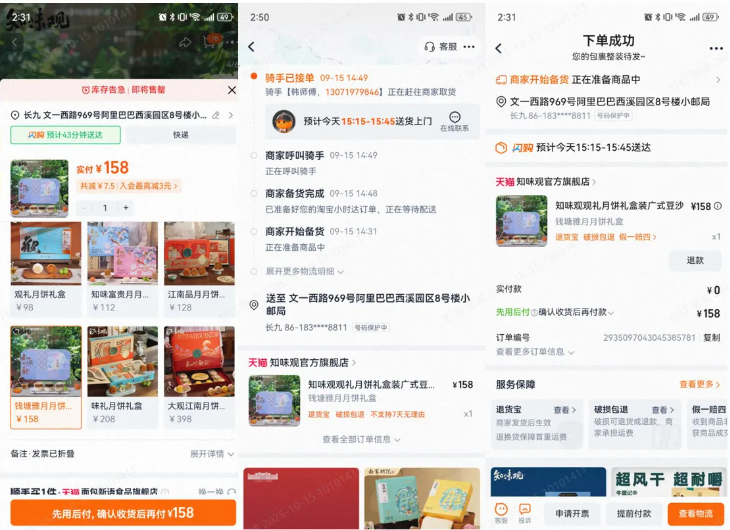Choose 大观江南月饼 ¥398 option
The image size is (730, 530).
(199, 376)
